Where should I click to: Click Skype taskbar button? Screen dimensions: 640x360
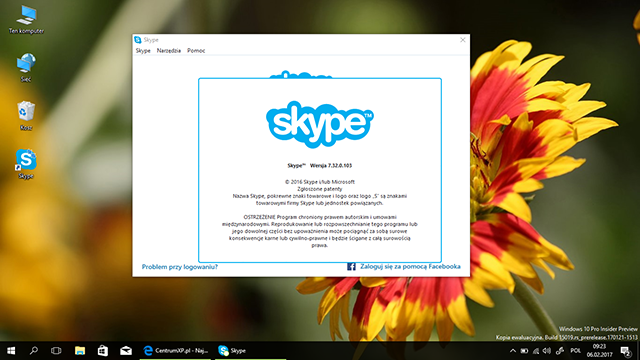point(251,351)
